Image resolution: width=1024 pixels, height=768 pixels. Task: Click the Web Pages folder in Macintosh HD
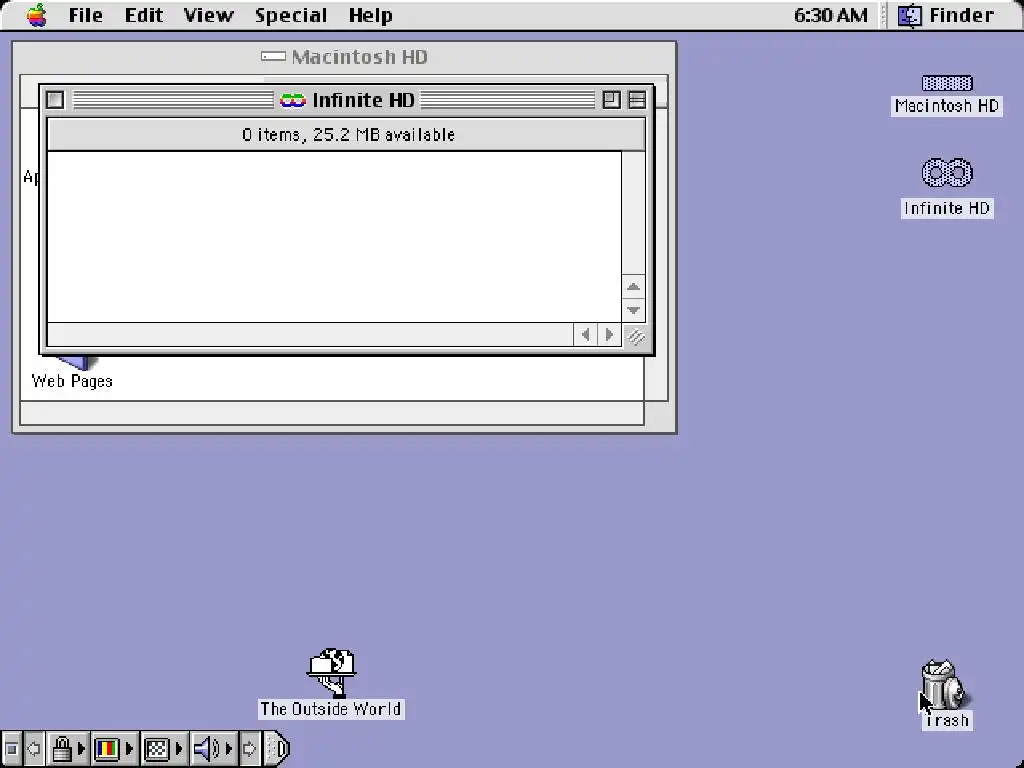click(72, 374)
